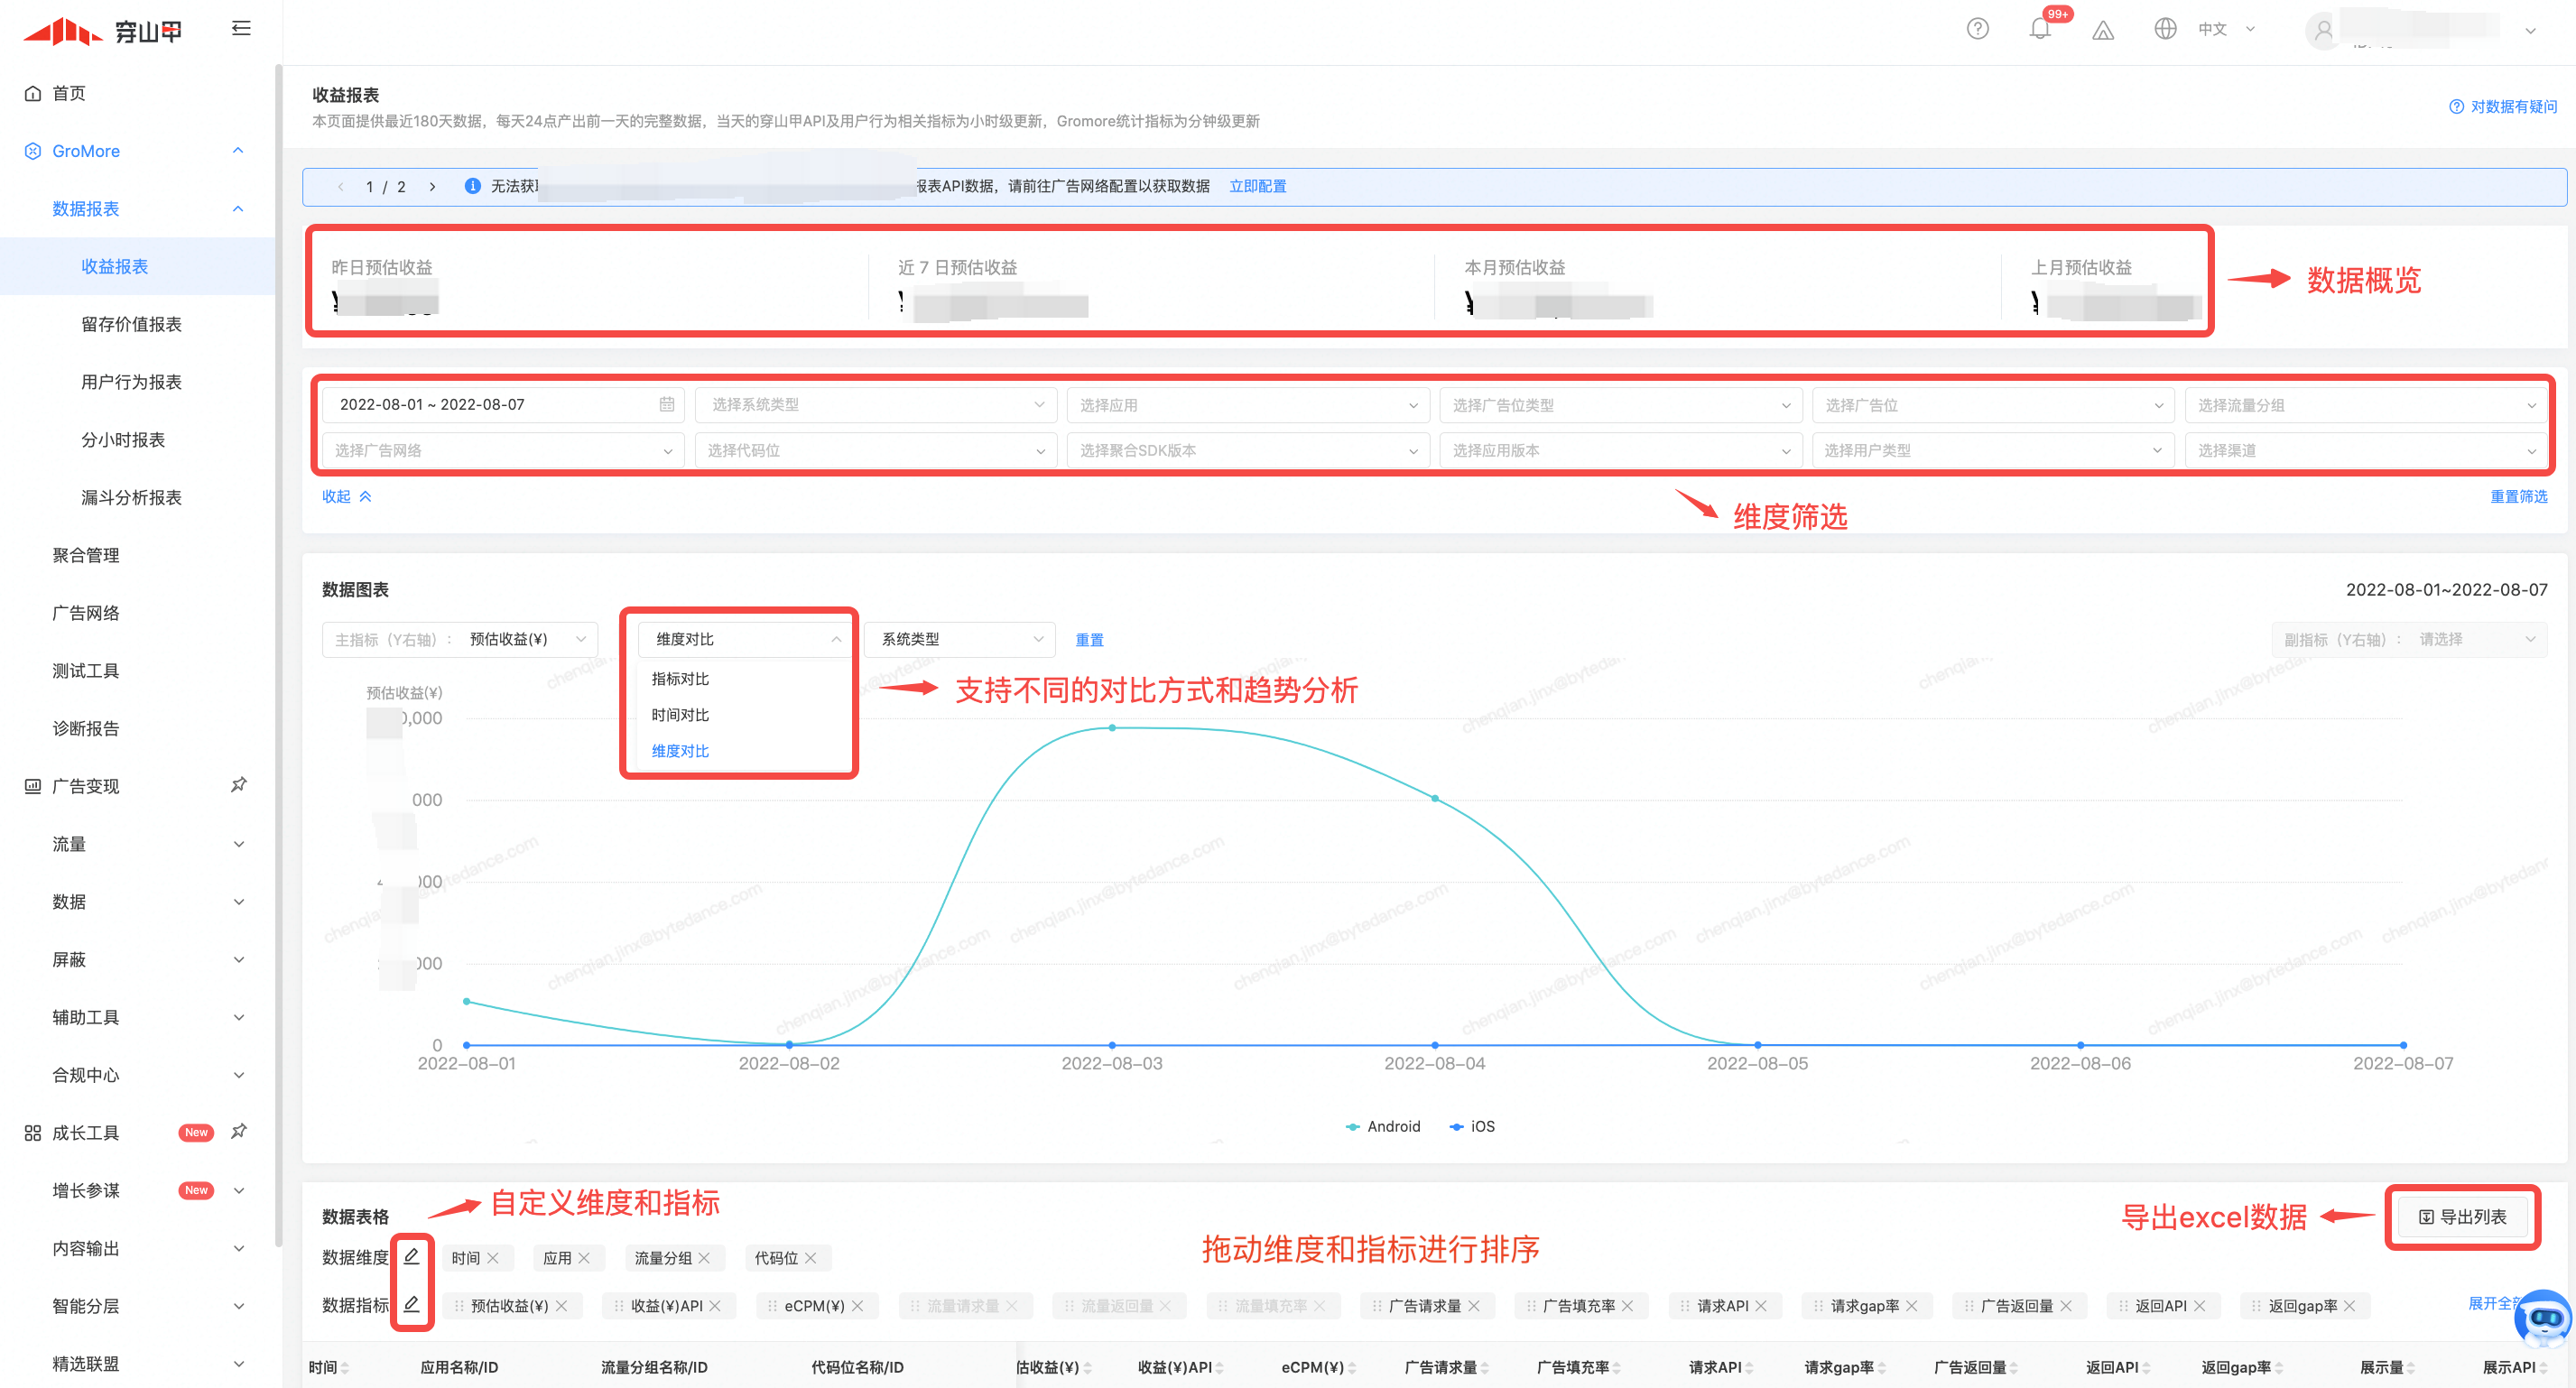Edit data dimensions pencil icon
The image size is (2576, 1388).
(x=411, y=1256)
